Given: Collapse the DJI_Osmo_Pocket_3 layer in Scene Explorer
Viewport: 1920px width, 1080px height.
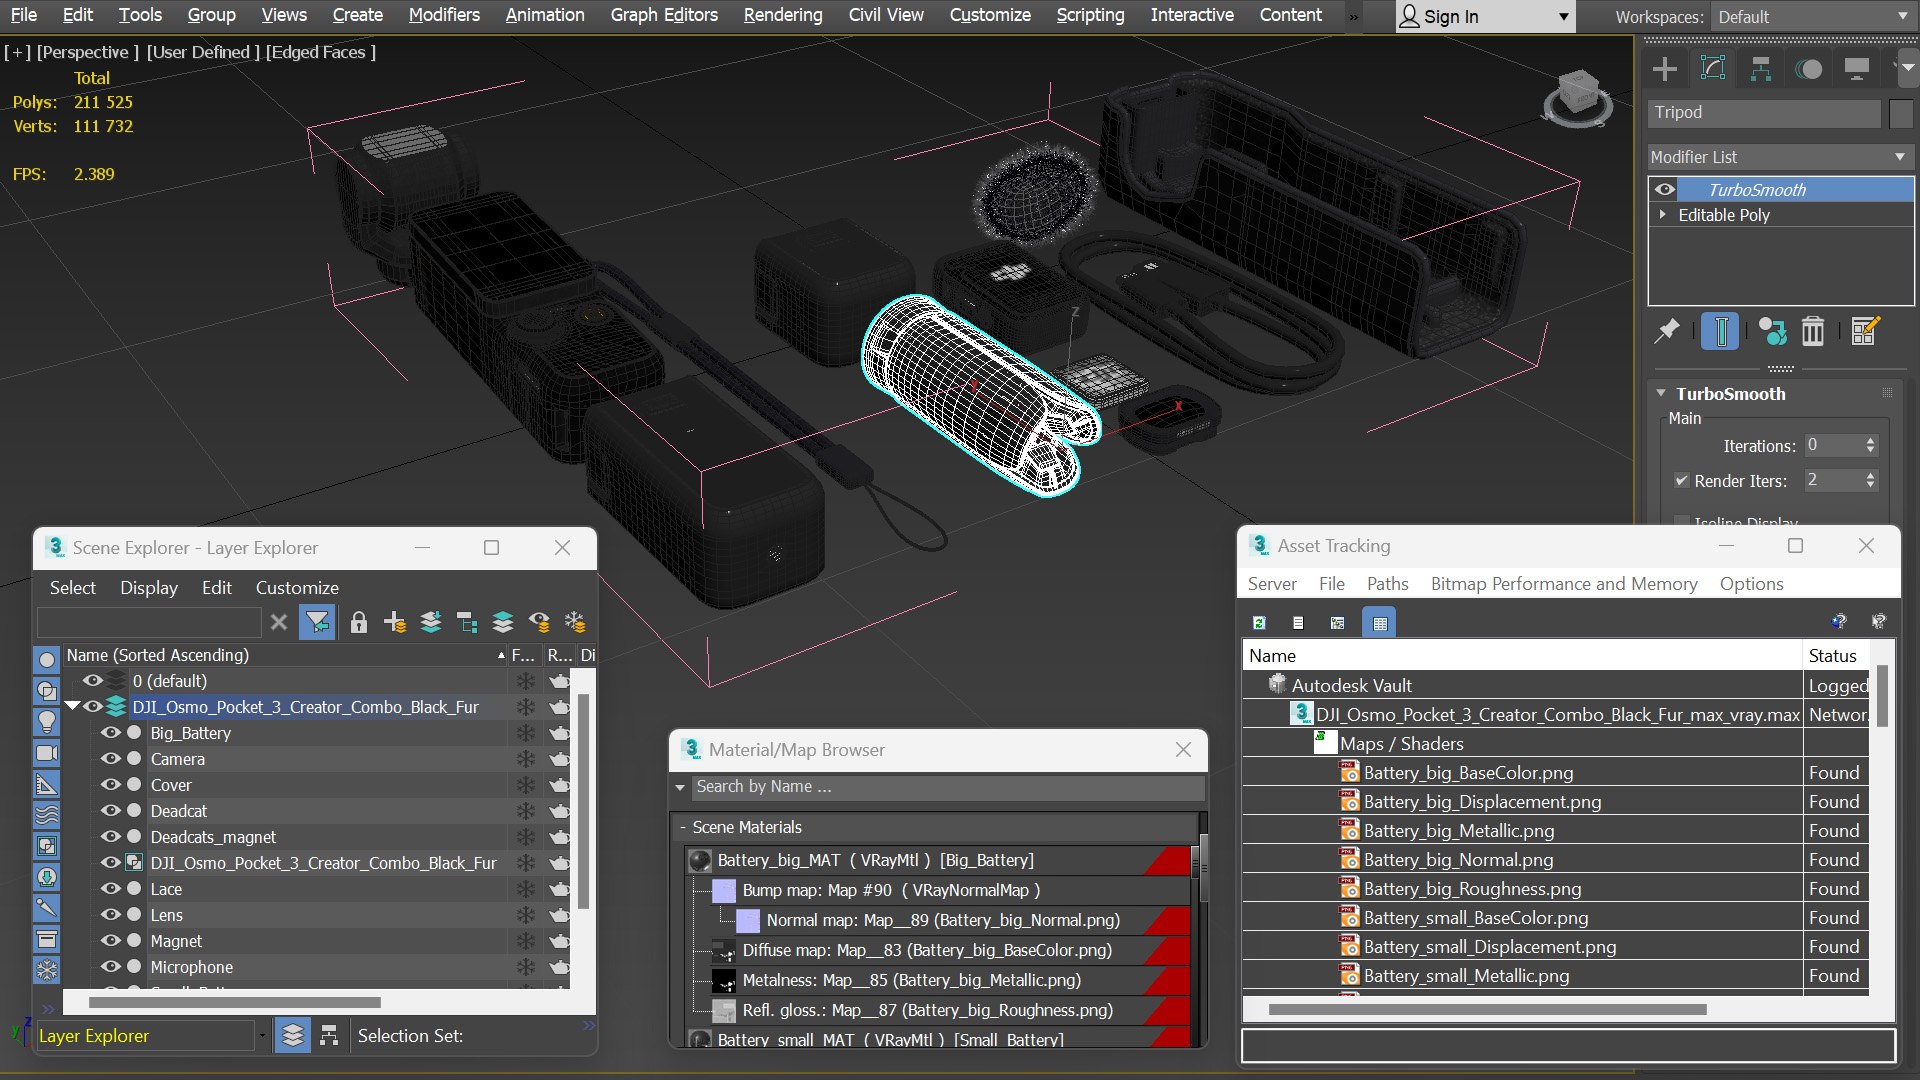Looking at the screenshot, I should tap(72, 707).
